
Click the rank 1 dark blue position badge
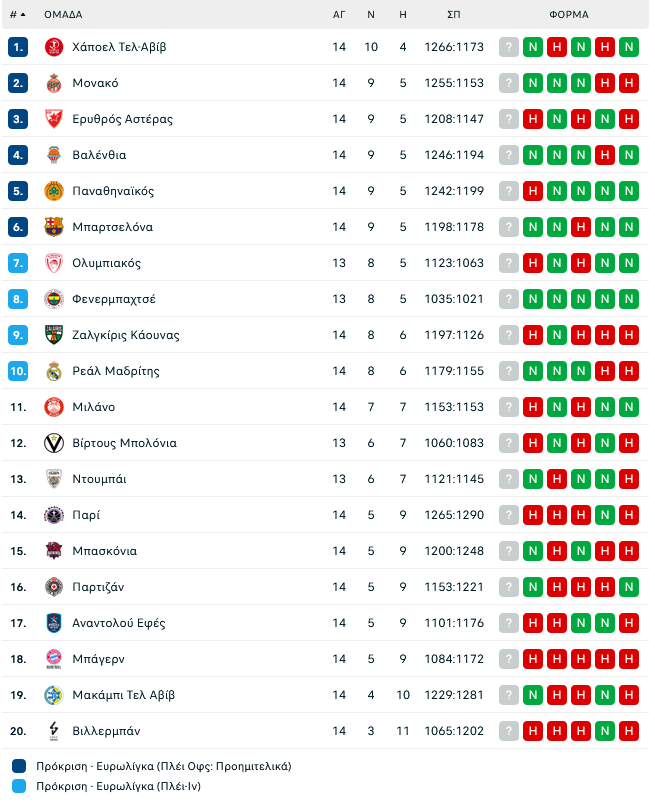pos(18,47)
